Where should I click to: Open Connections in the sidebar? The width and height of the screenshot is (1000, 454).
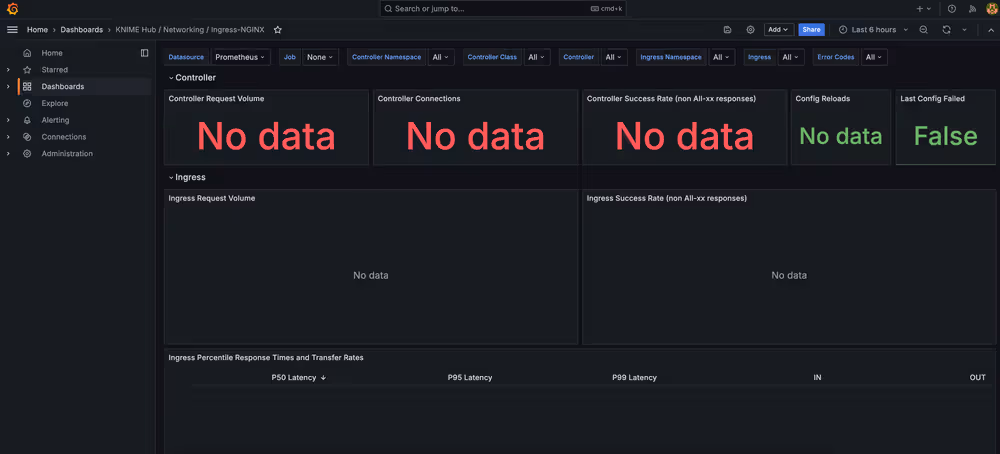(64, 136)
